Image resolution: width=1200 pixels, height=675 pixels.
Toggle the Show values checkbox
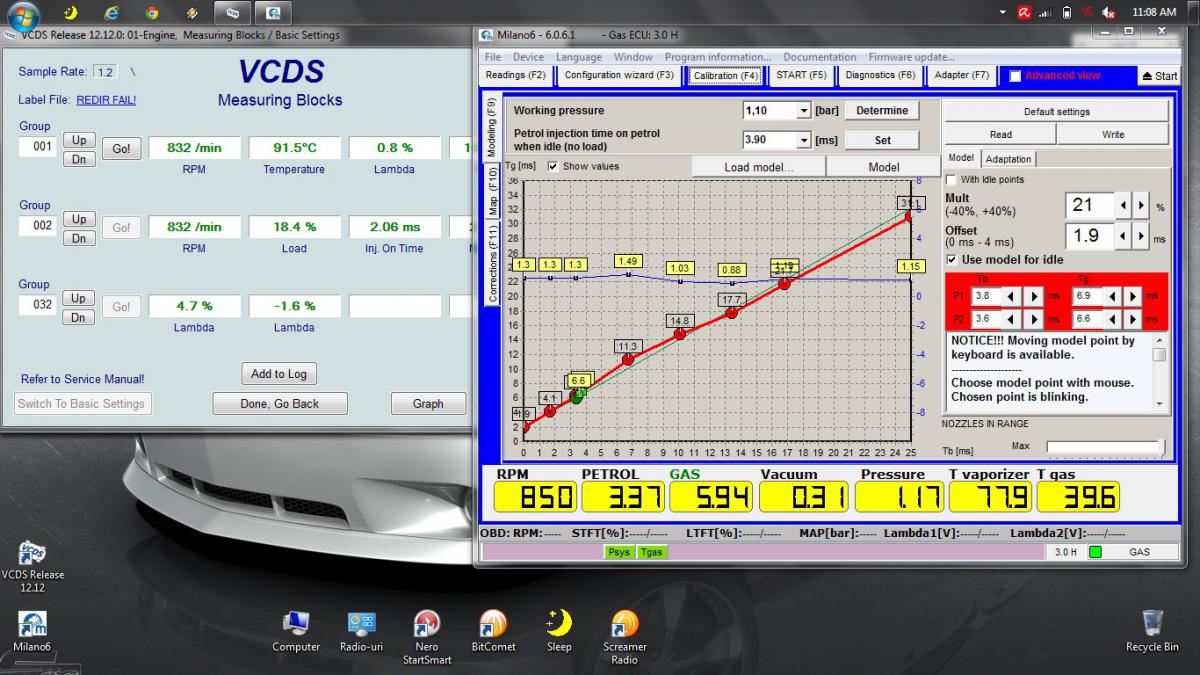553,166
